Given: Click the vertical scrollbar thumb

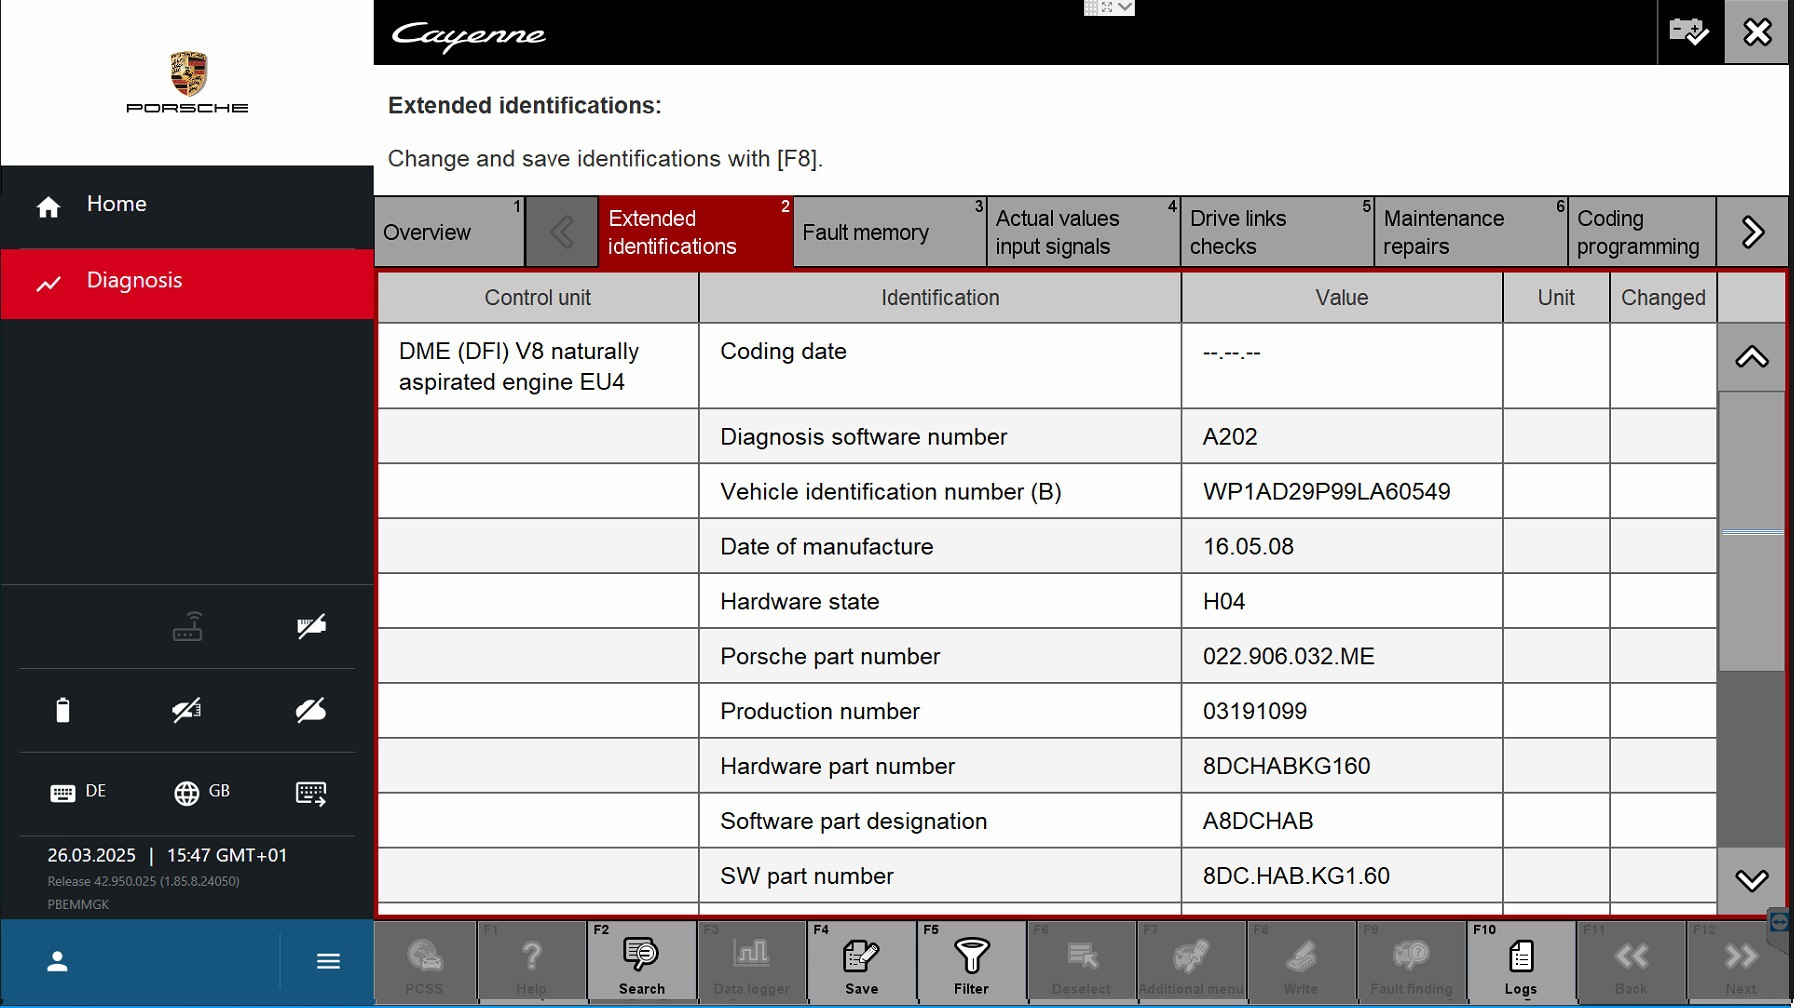Looking at the screenshot, I should click(x=1752, y=531).
